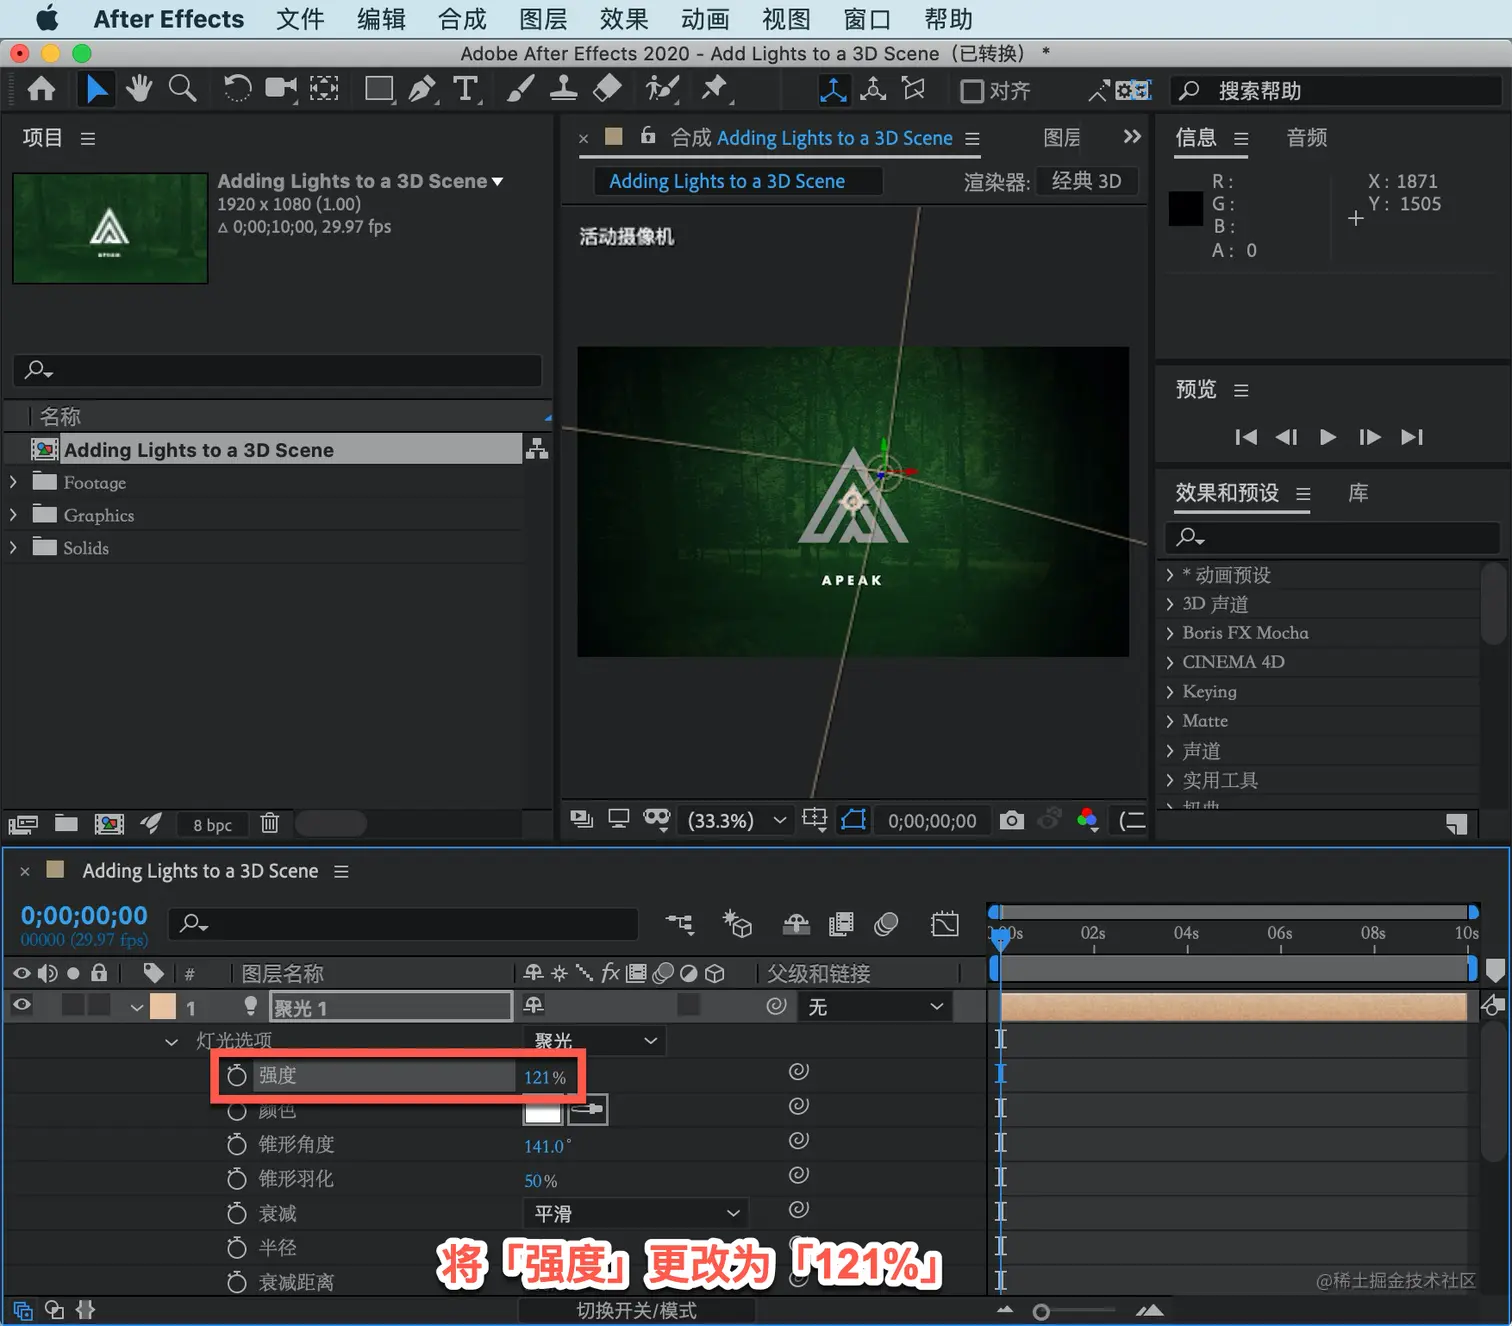The height and width of the screenshot is (1326, 1512).
Task: Select the Pen tool
Action: (x=422, y=90)
